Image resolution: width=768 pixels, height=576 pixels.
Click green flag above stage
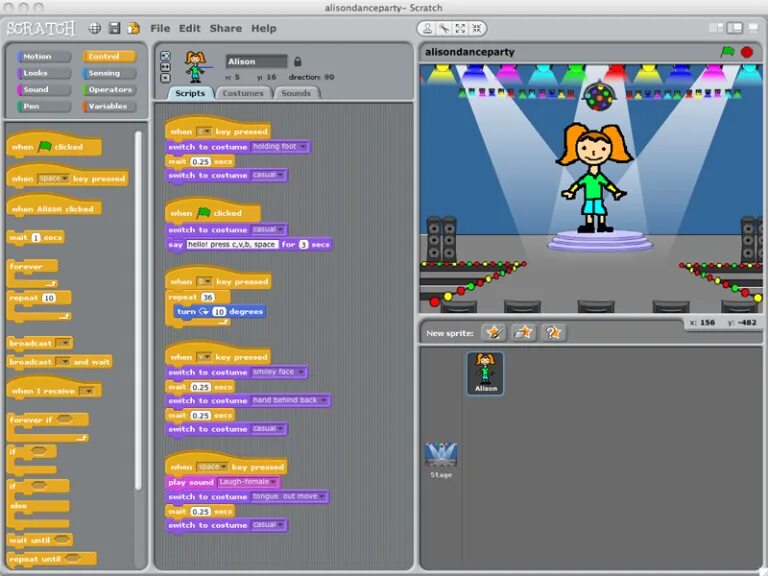click(x=727, y=51)
